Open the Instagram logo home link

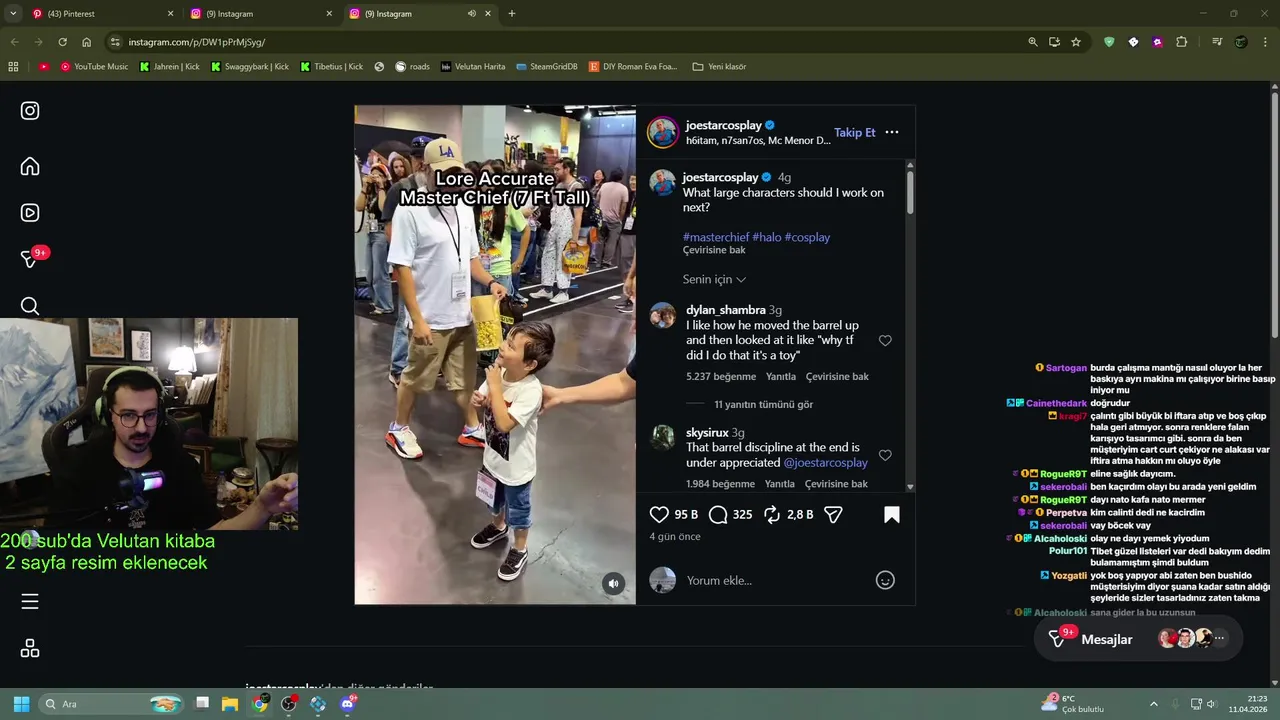click(x=30, y=111)
